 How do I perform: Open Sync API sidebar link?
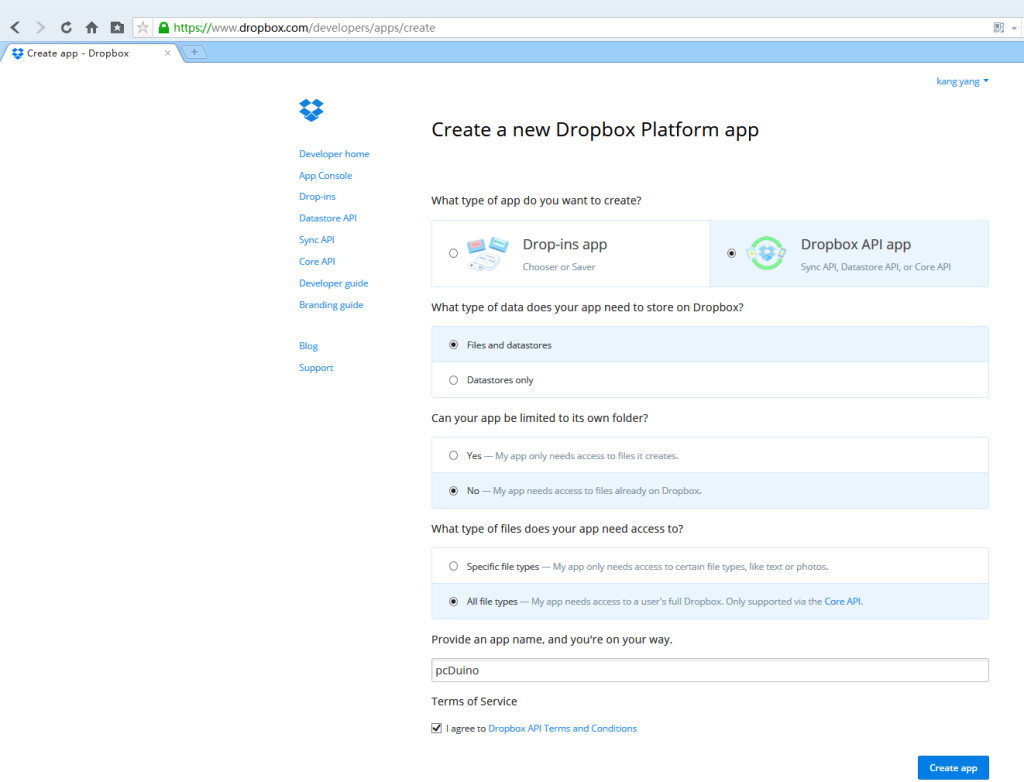(317, 240)
